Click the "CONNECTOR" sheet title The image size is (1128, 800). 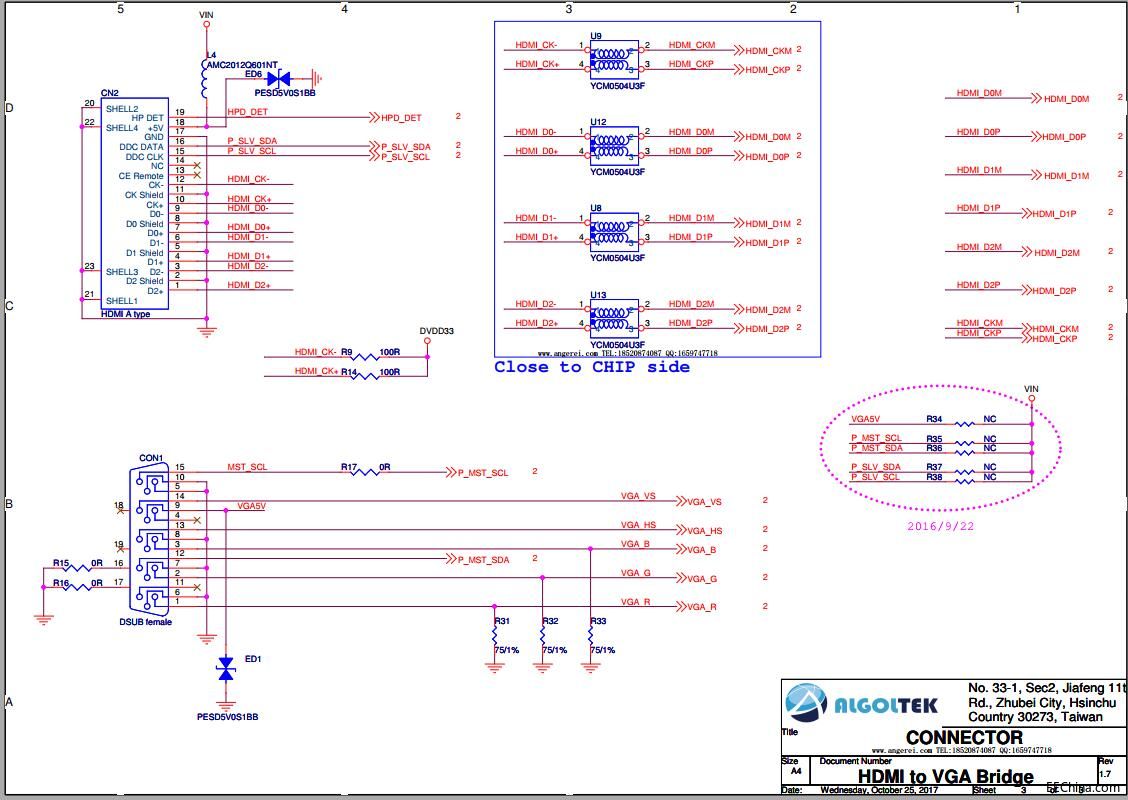964,737
